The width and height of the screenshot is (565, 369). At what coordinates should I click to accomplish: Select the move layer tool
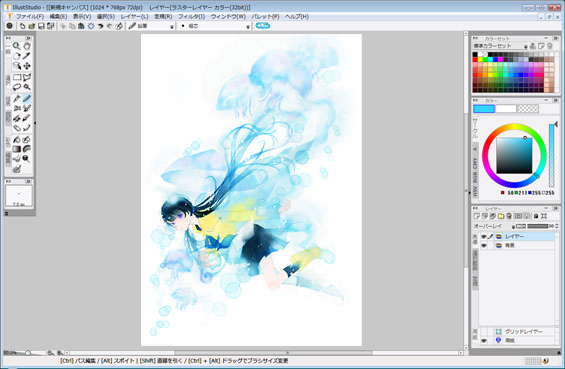(x=27, y=66)
